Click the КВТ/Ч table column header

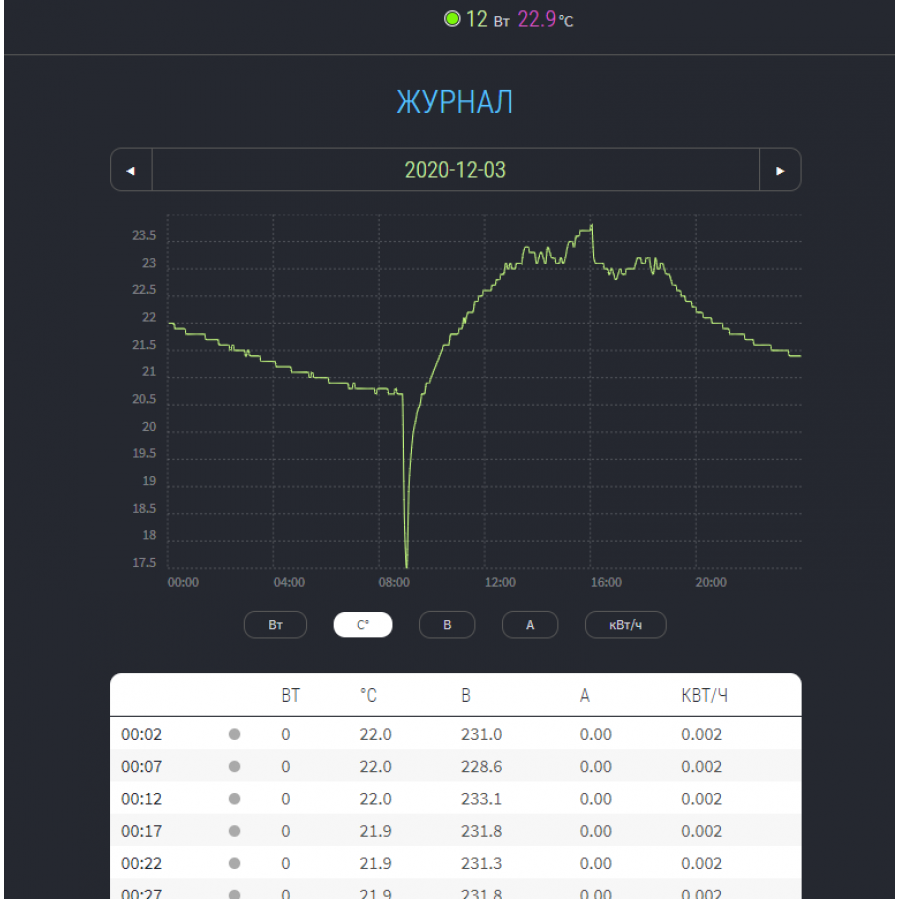pos(704,696)
